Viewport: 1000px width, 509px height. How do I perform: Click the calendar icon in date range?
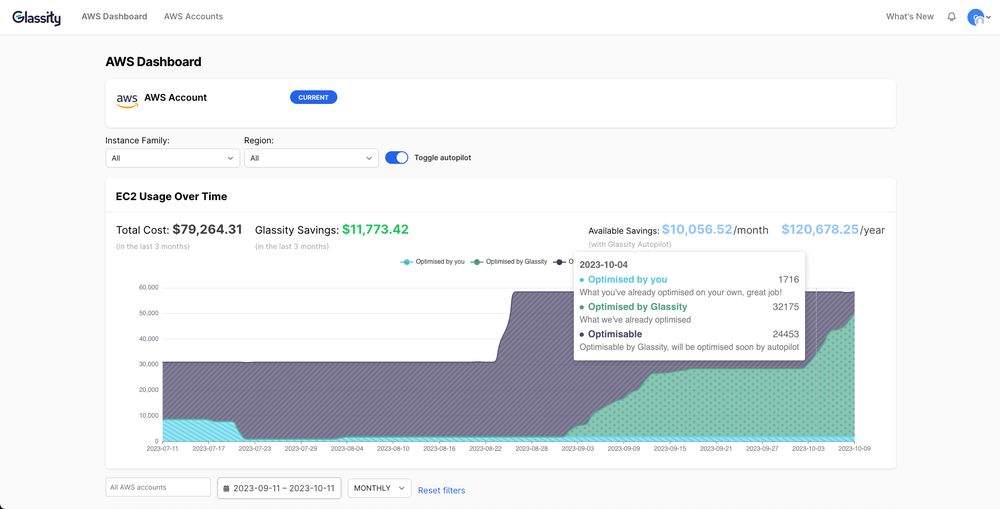pyautogui.click(x=226, y=489)
